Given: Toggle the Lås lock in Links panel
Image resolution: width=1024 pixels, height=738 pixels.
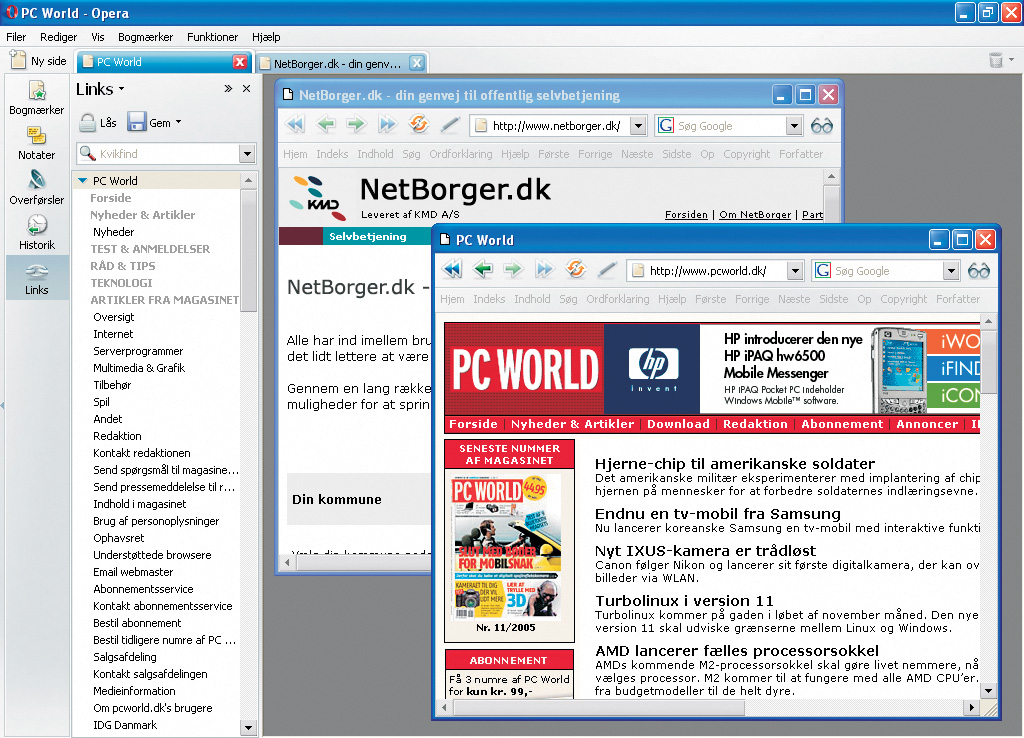Looking at the screenshot, I should coord(98,123).
